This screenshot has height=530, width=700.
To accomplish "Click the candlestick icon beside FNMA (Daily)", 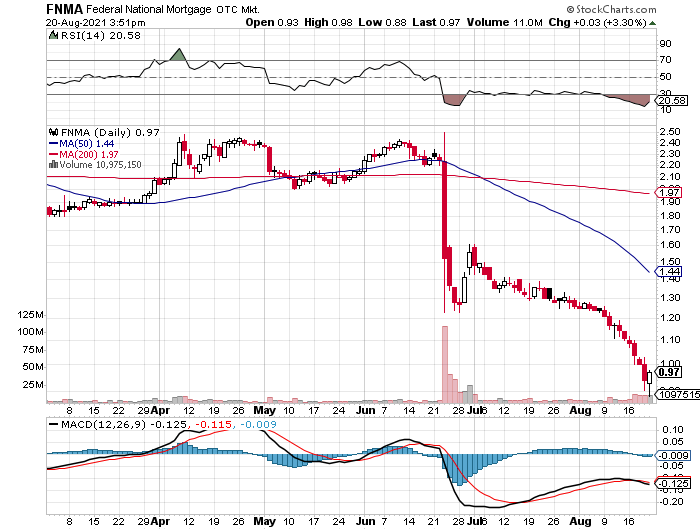I will click(54, 132).
